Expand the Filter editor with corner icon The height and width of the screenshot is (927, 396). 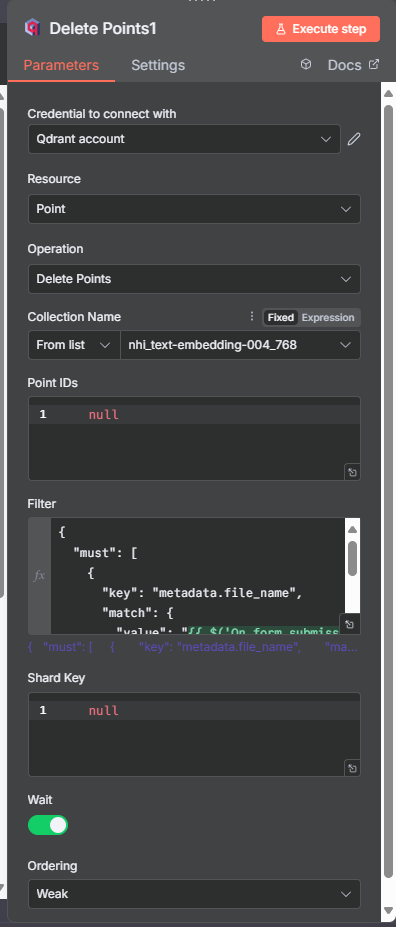tap(349, 624)
